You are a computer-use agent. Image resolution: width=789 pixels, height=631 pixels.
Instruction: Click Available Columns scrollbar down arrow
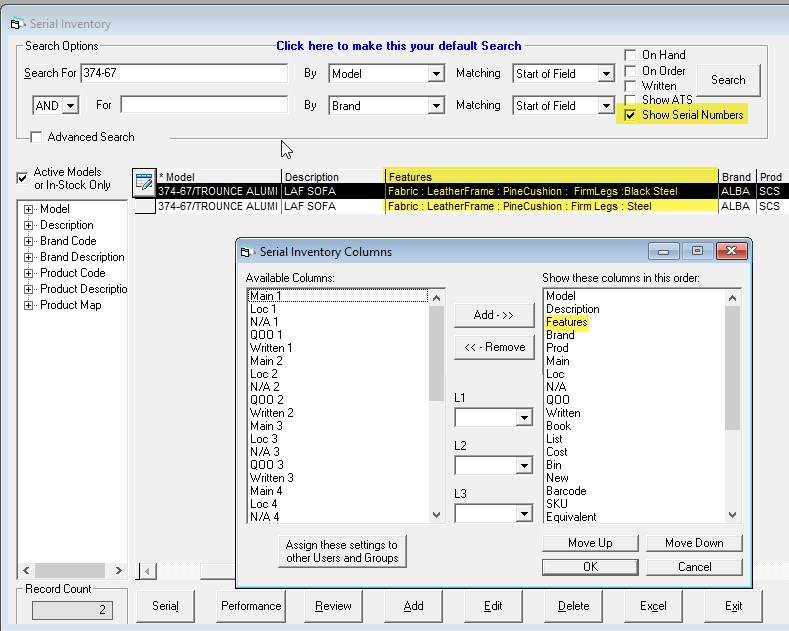point(436,515)
